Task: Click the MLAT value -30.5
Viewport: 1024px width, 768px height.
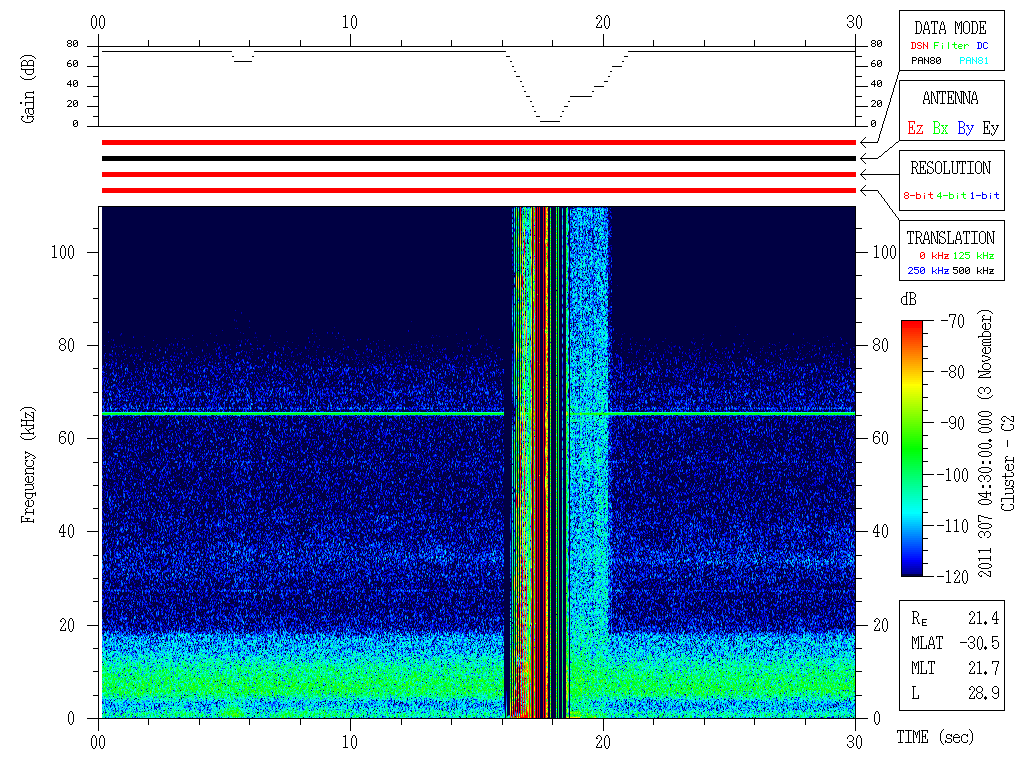Action: click(x=983, y=643)
